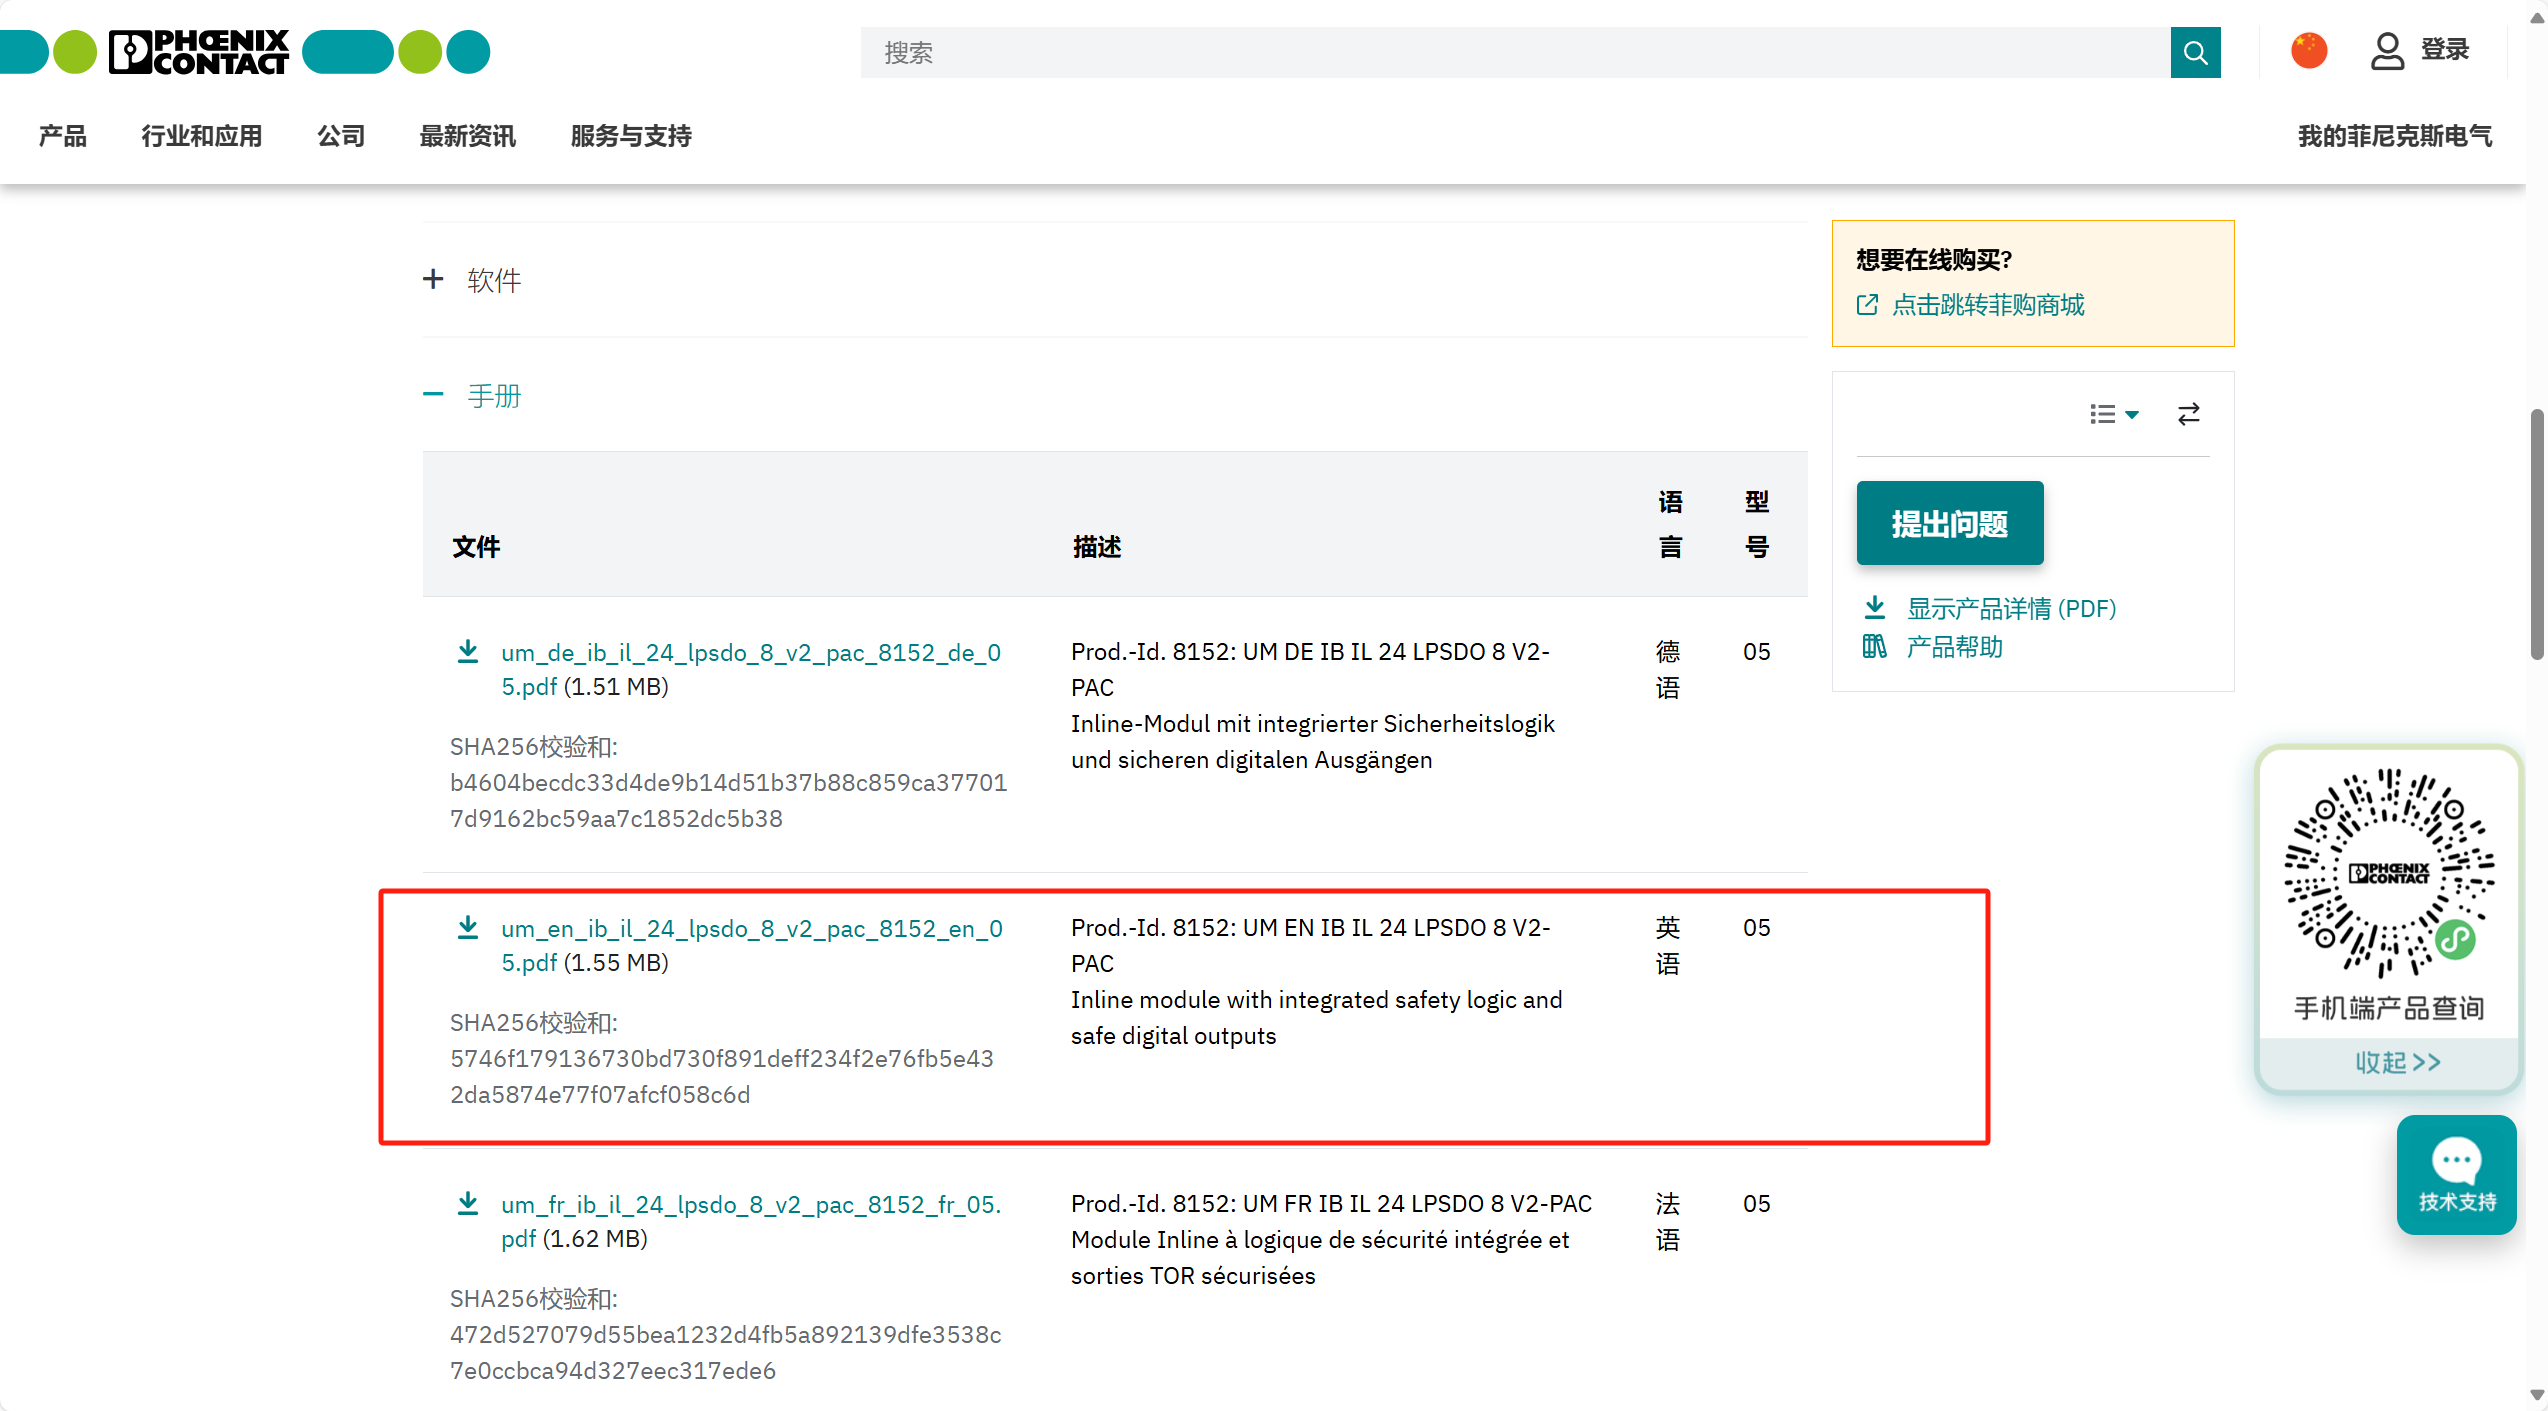Click the user login icon
This screenshot has width=2548, height=1411.
[2387, 51]
